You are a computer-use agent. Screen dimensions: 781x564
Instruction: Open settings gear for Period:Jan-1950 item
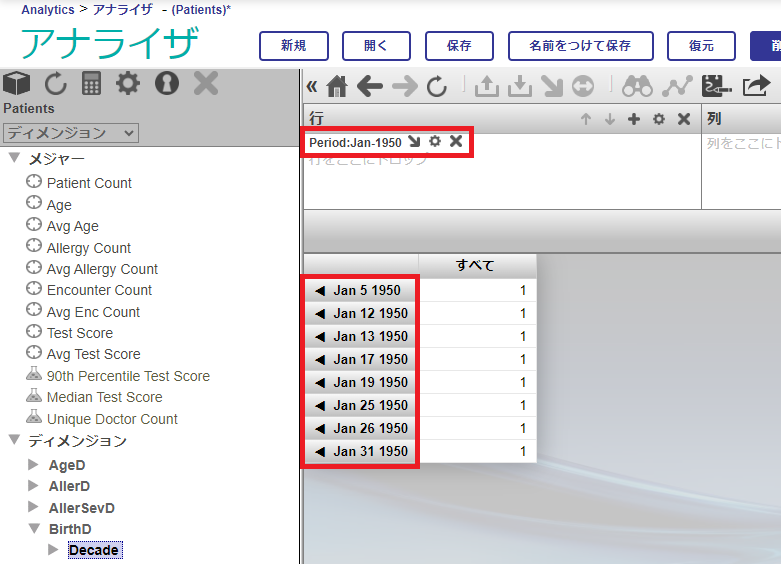coord(435,142)
